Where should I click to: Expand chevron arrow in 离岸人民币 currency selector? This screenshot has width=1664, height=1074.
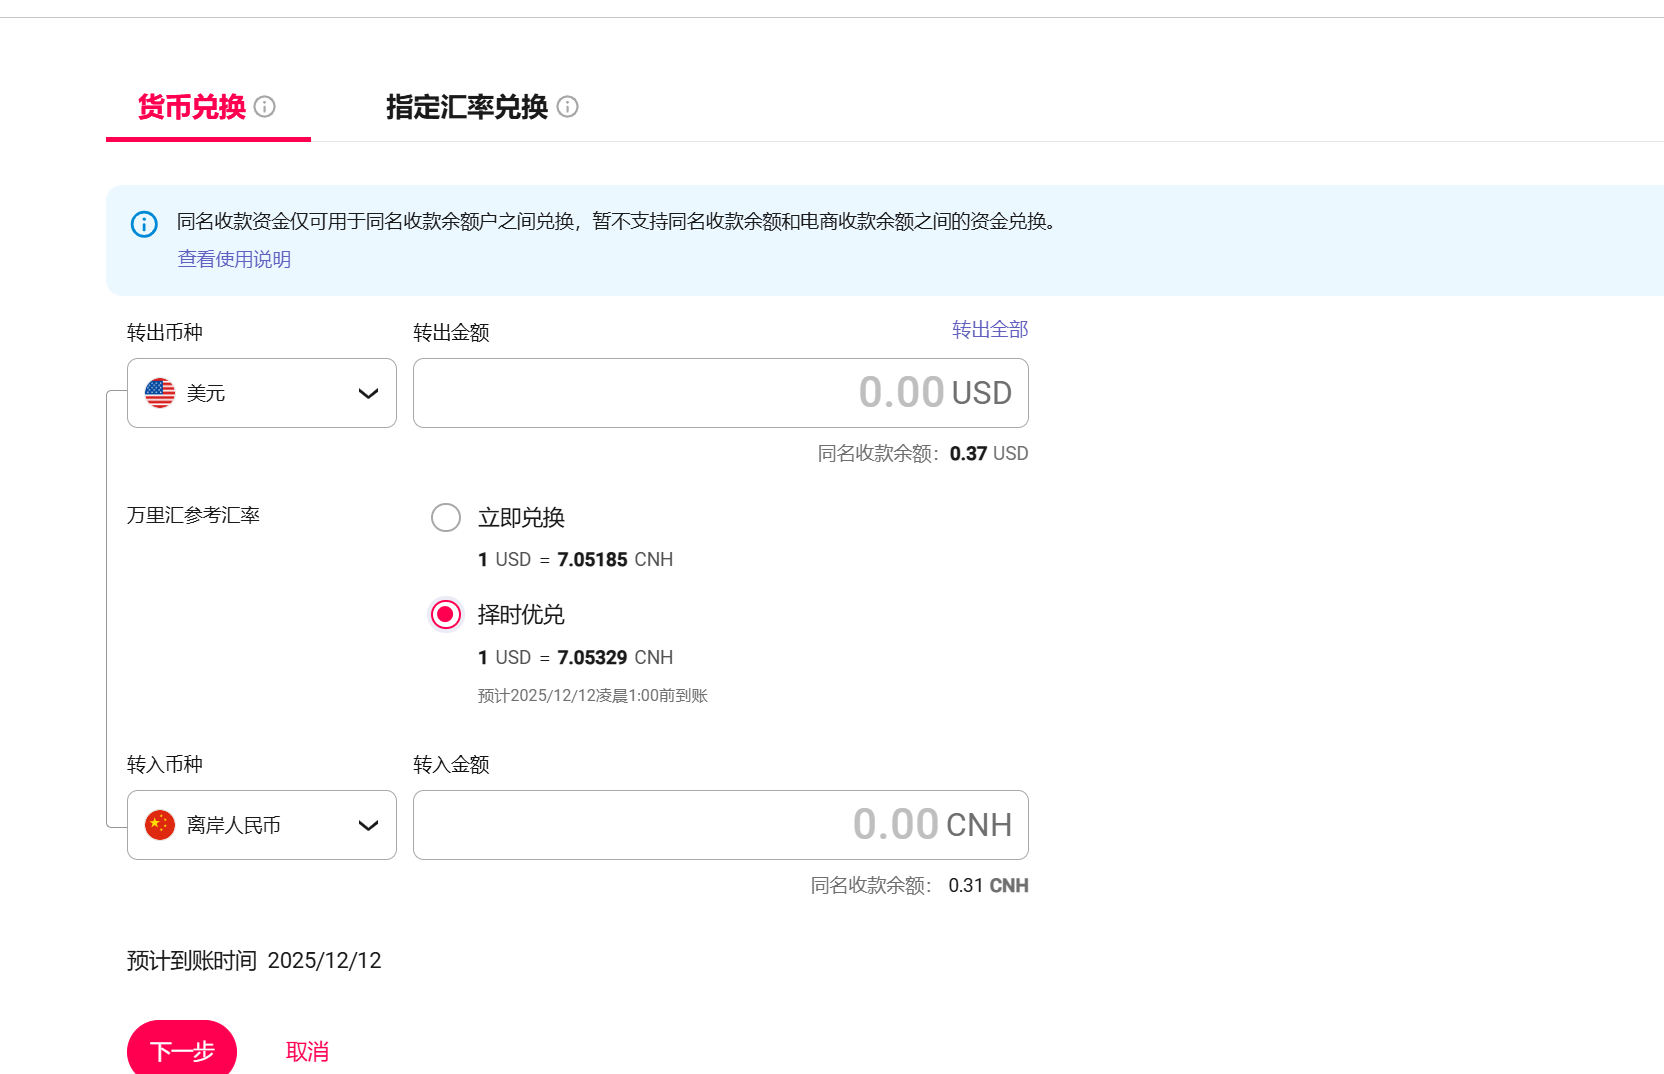[368, 826]
